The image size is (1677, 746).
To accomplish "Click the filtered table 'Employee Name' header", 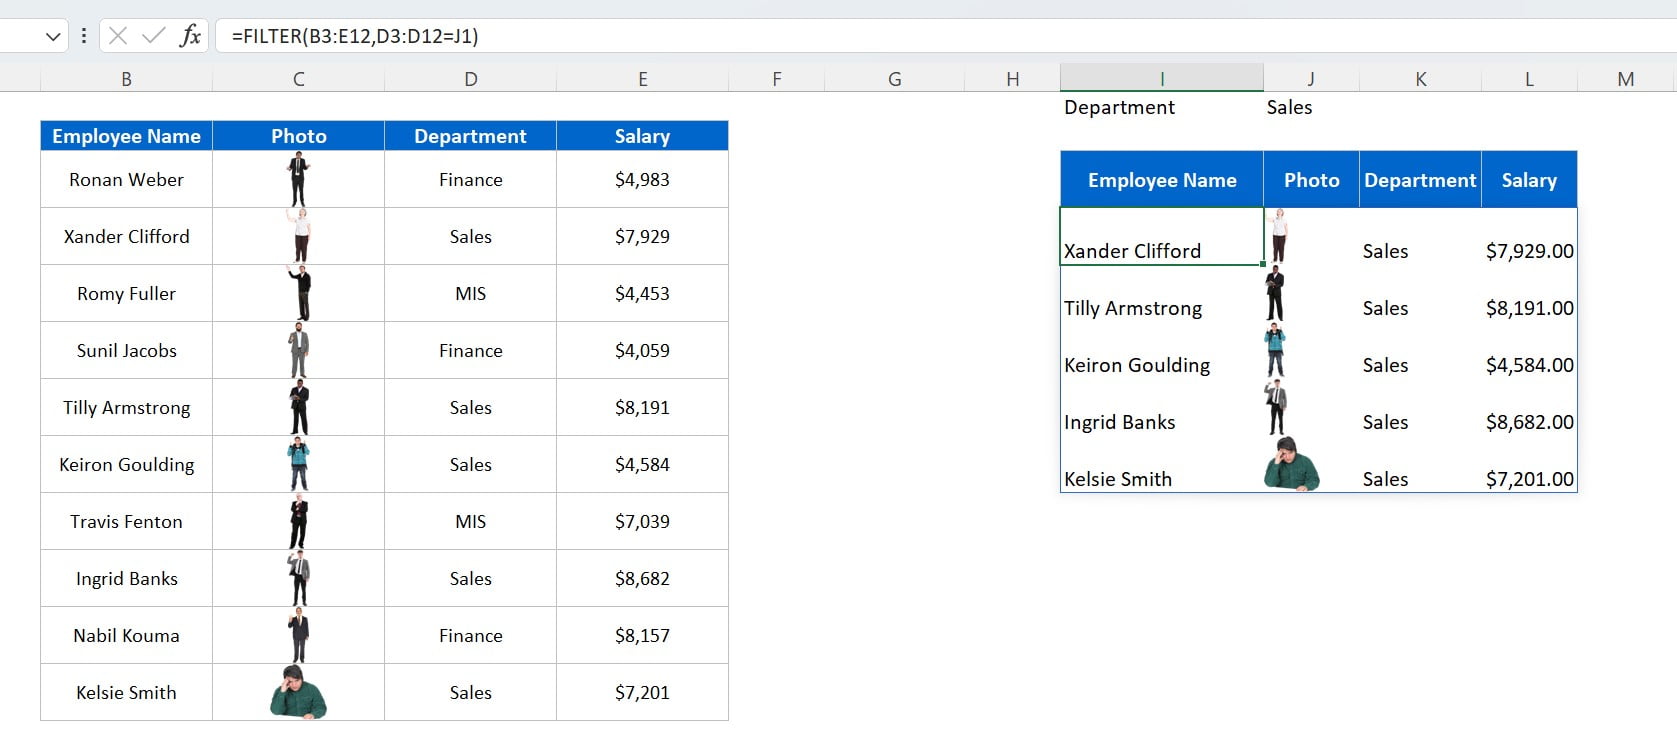I will 1162,180.
